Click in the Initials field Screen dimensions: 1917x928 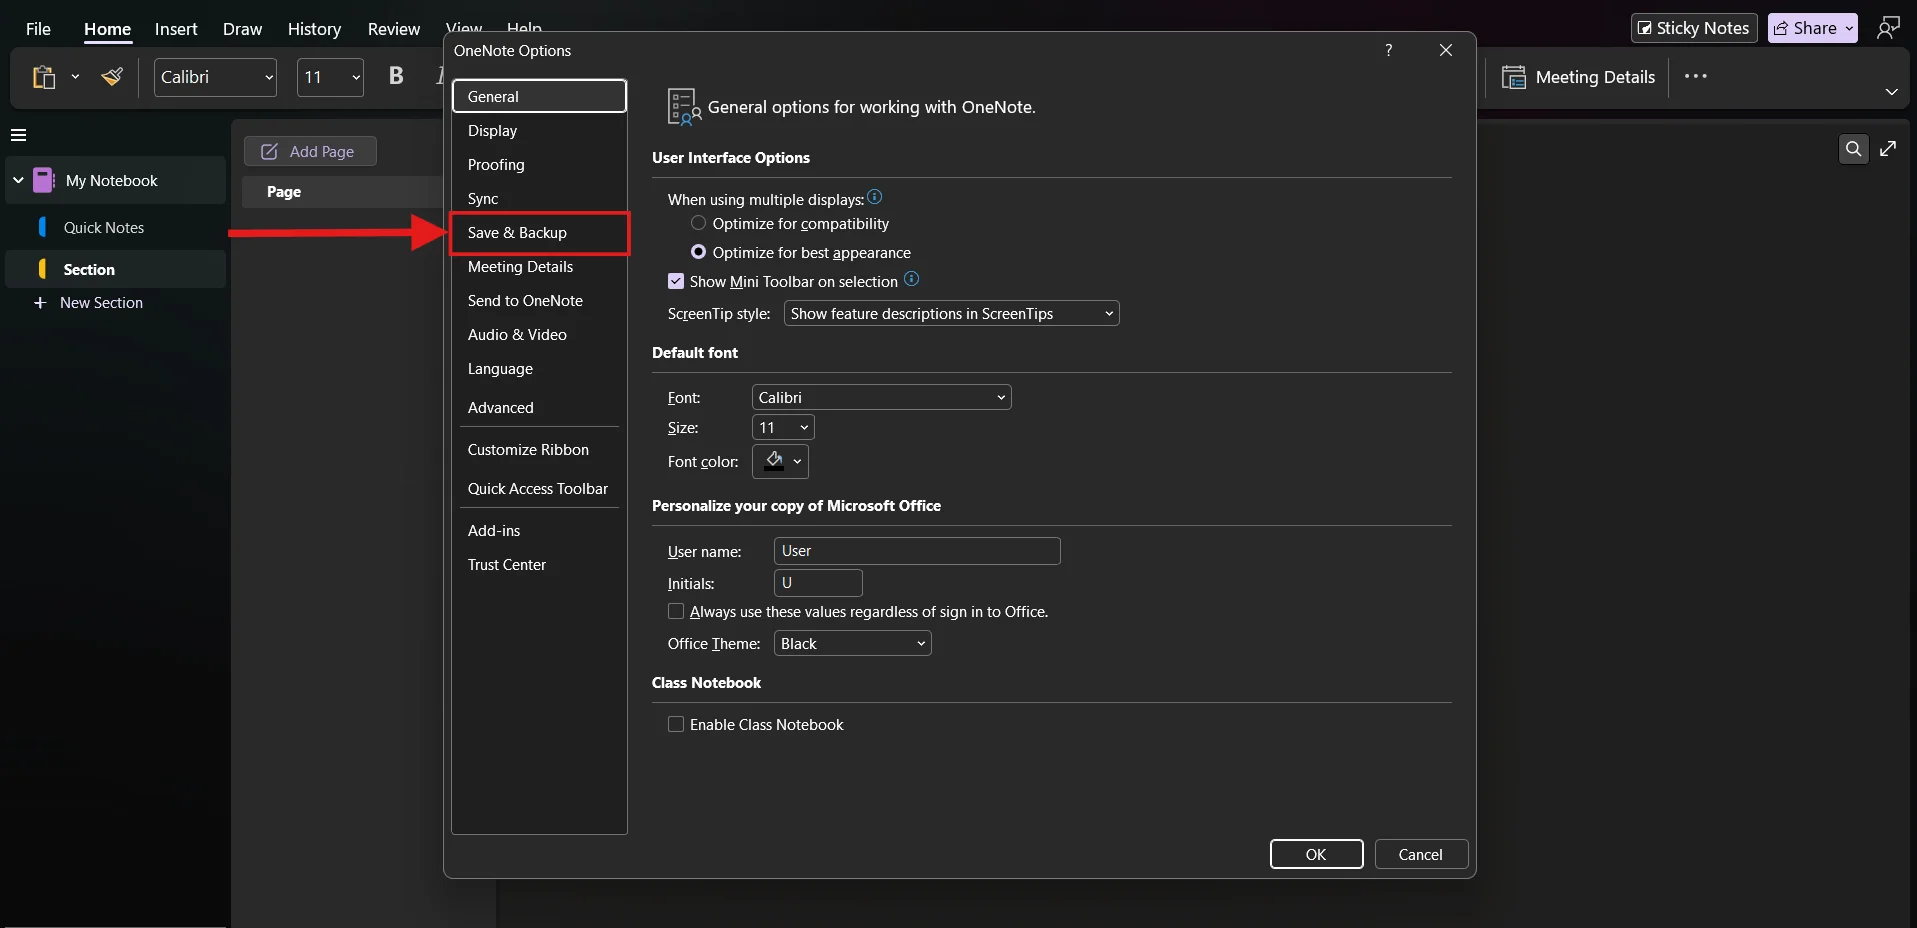pyautogui.click(x=818, y=583)
